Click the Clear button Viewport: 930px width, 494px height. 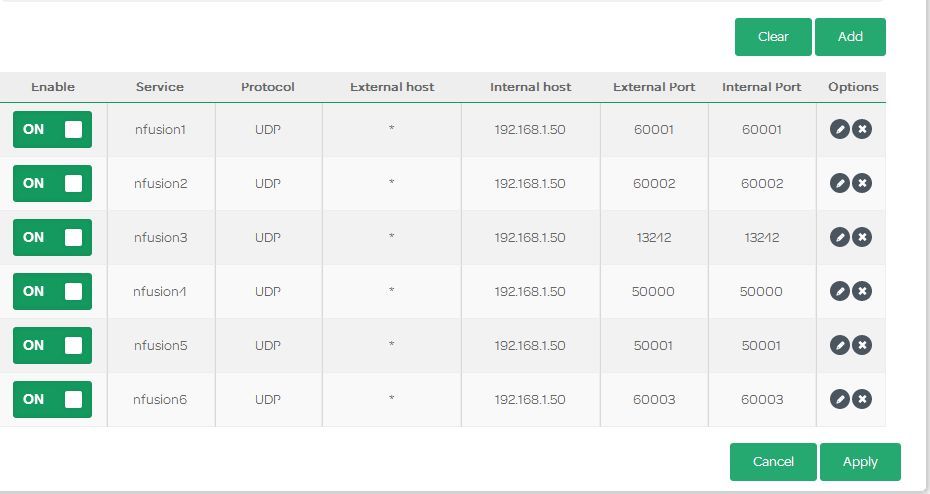(773, 37)
